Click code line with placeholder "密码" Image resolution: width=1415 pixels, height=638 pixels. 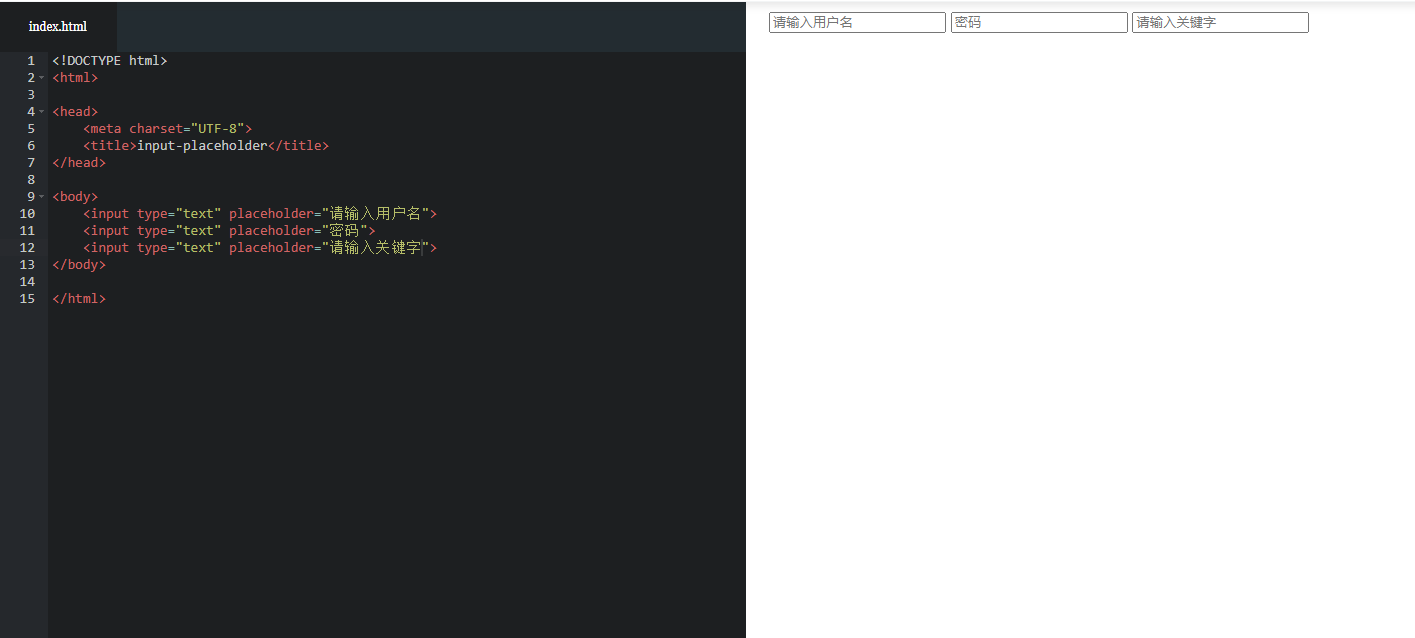(229, 230)
